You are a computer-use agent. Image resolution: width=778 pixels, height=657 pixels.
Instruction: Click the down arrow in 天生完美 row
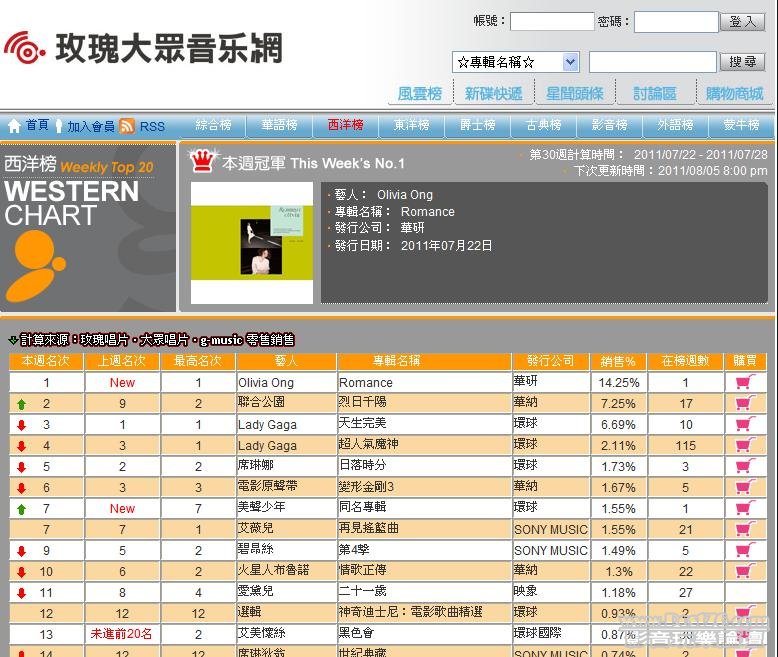click(x=21, y=425)
